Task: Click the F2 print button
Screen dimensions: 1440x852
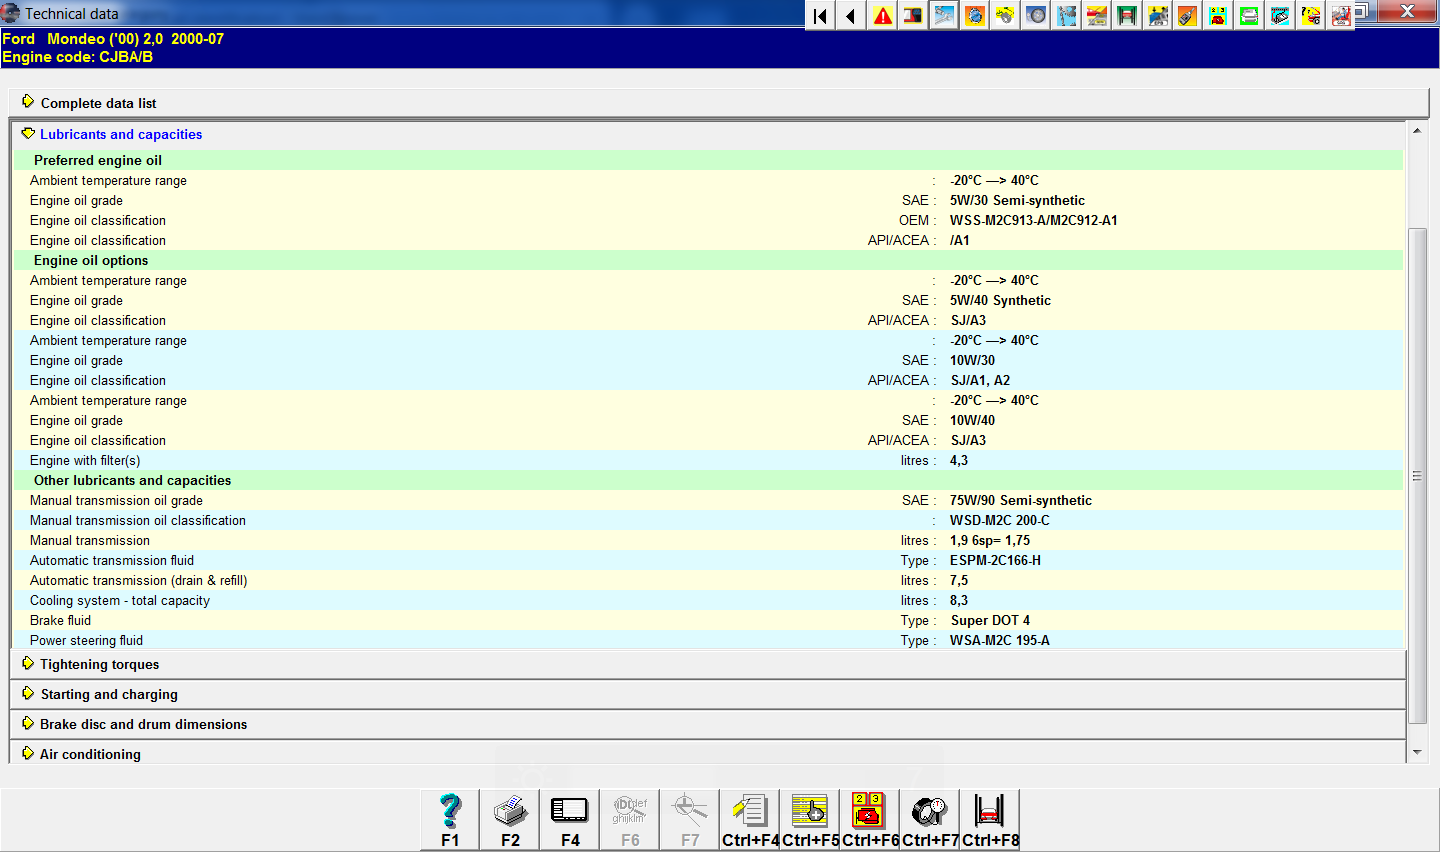Action: click(x=510, y=820)
